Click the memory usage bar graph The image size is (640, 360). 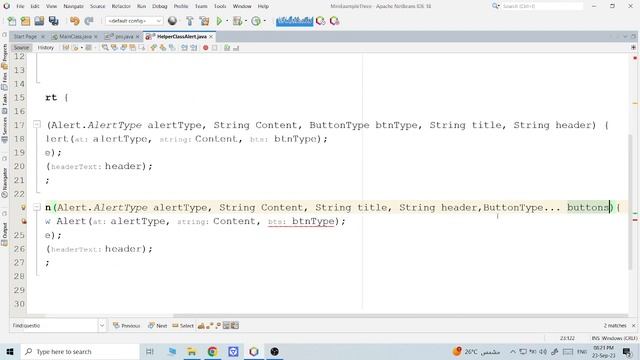click(294, 21)
